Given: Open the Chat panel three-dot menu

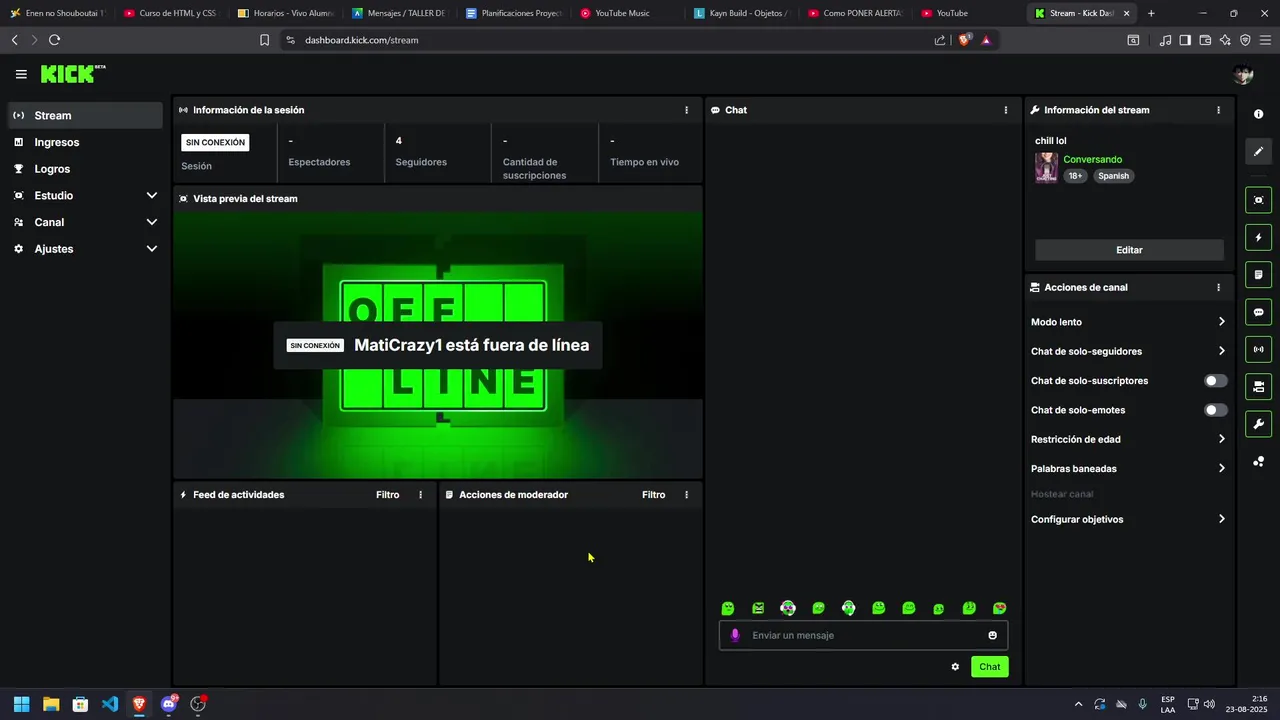Looking at the screenshot, I should (1006, 110).
